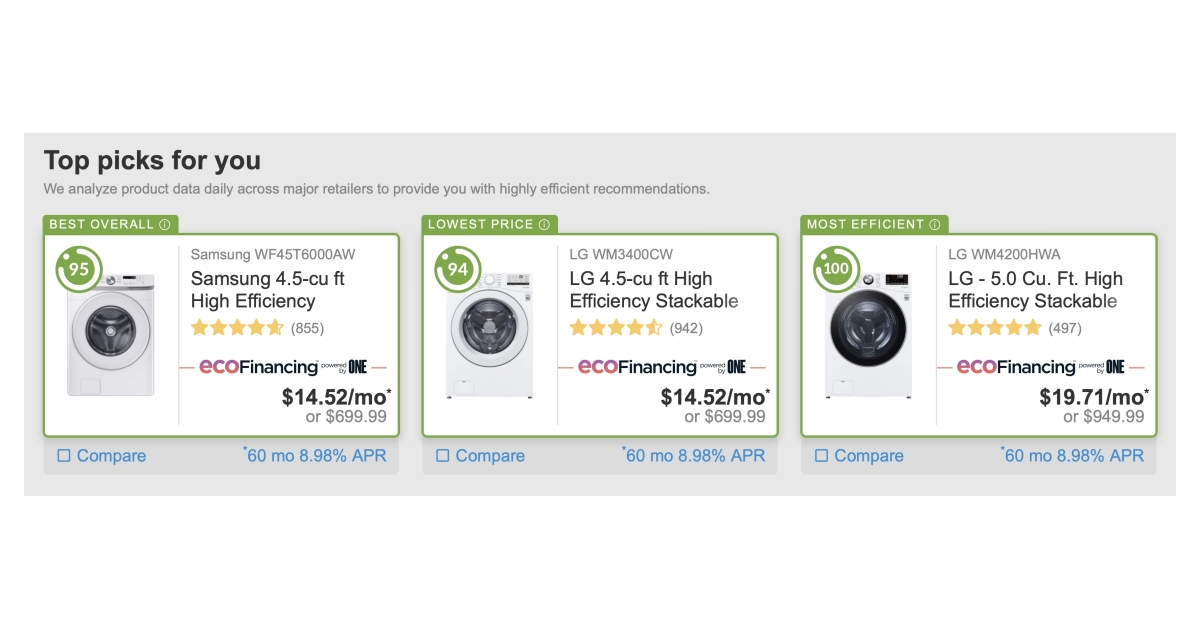Click the 100 efficiency score badge

pyautogui.click(x=836, y=268)
